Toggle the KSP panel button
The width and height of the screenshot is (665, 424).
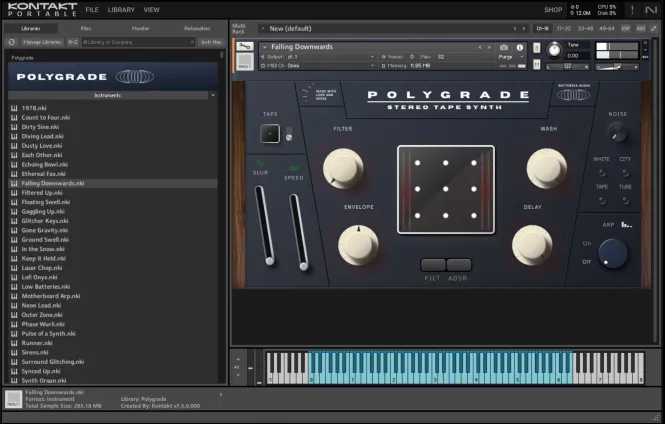(x=626, y=28)
